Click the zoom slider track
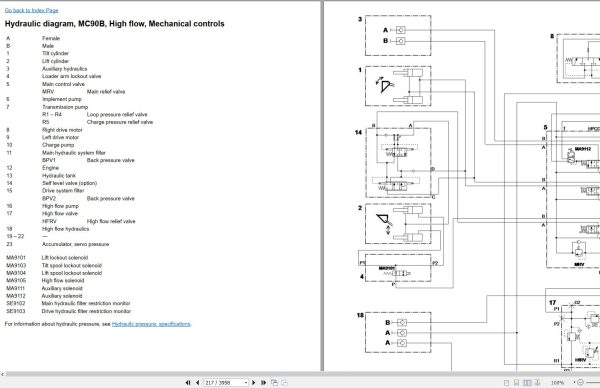 (592, 382)
